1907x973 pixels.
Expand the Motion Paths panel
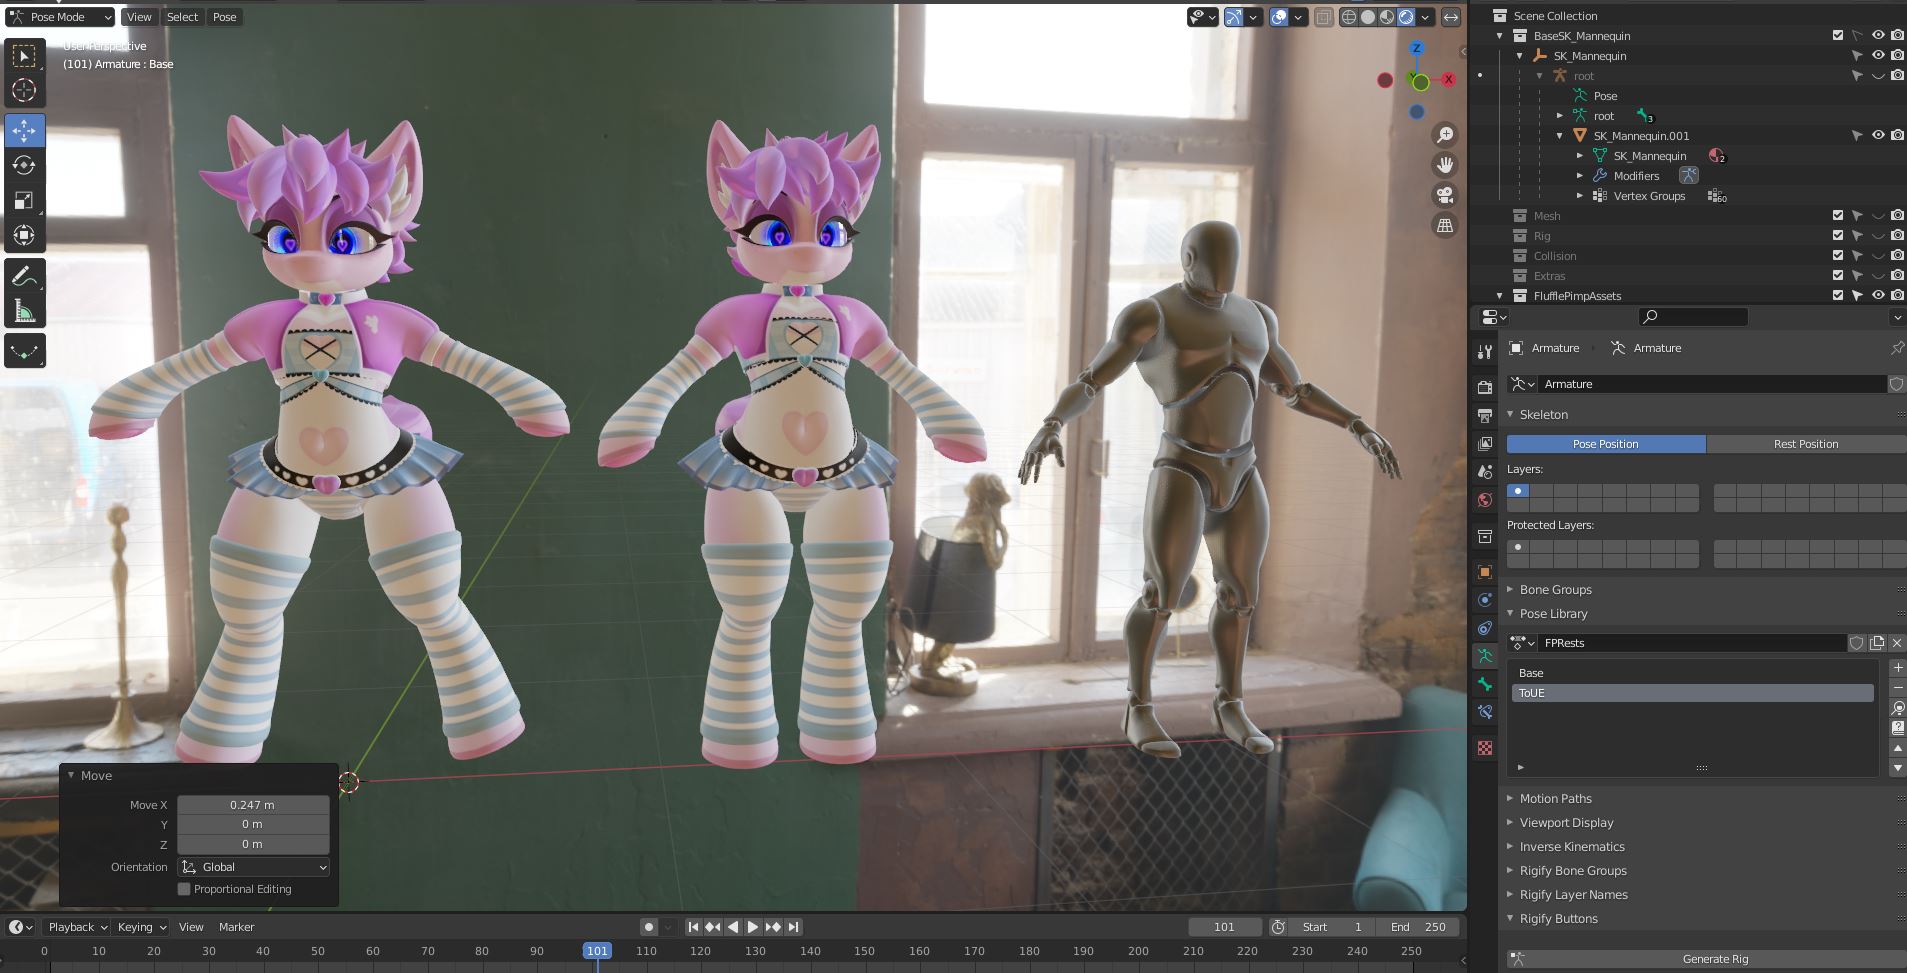[1511, 798]
